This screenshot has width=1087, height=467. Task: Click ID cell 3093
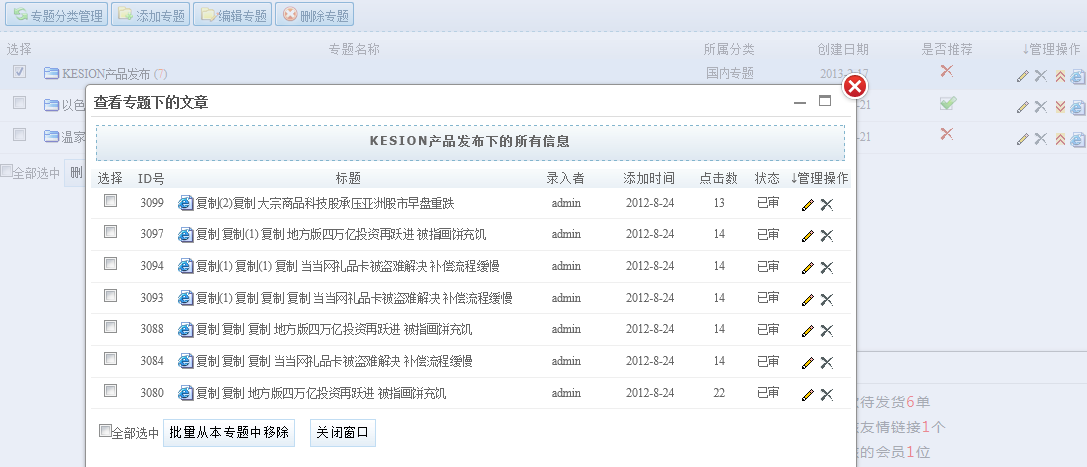(152, 298)
